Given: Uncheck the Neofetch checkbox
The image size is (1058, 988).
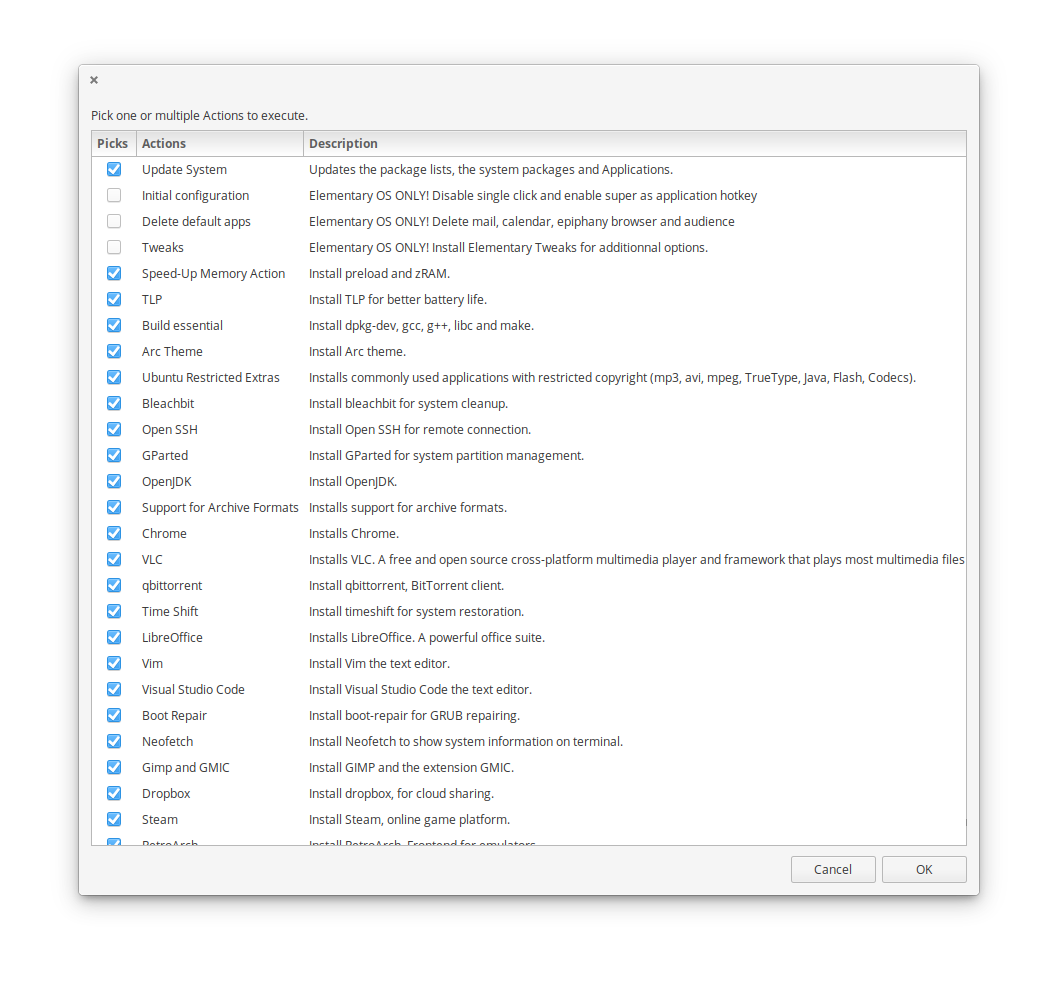Looking at the screenshot, I should (114, 741).
